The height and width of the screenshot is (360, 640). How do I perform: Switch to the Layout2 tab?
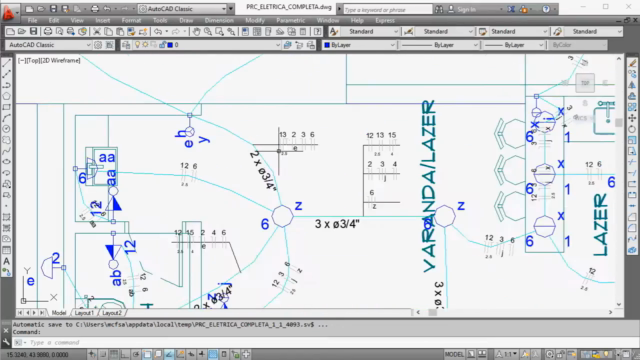click(x=112, y=313)
